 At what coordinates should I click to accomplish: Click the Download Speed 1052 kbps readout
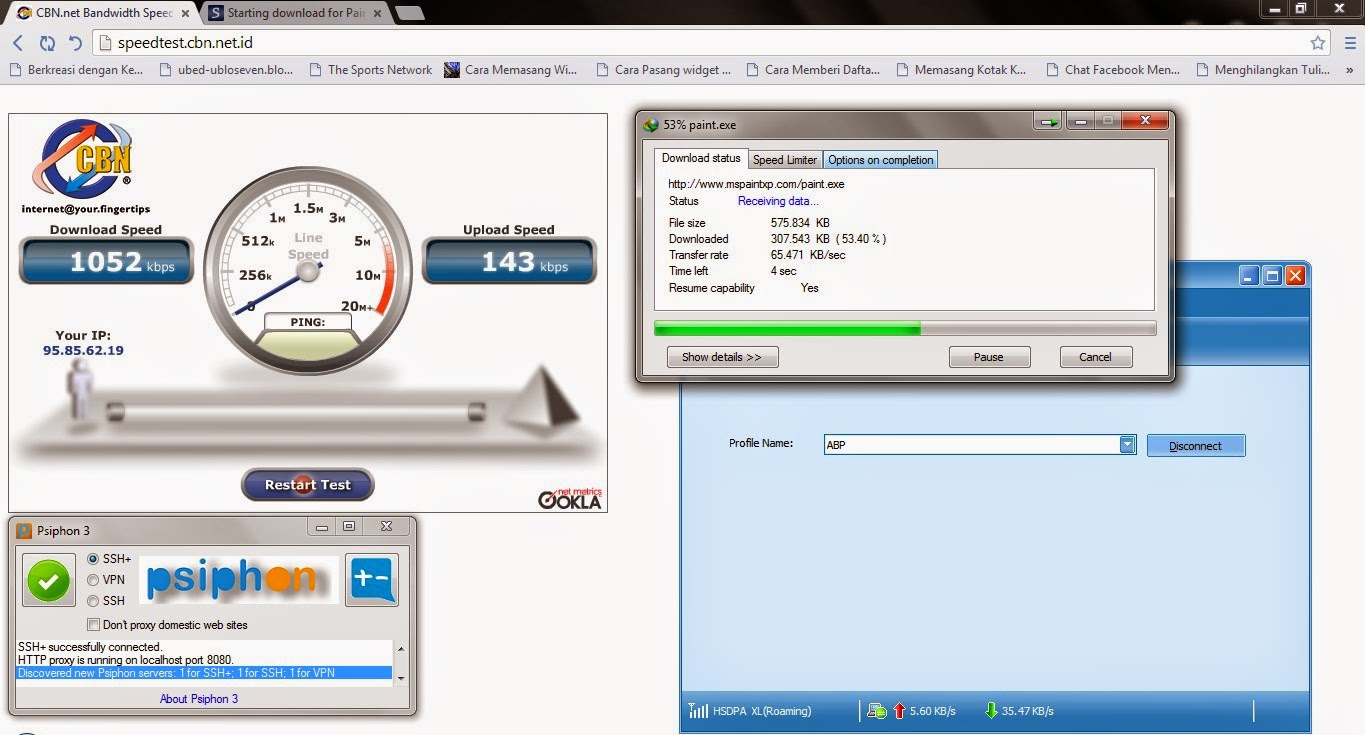[106, 261]
